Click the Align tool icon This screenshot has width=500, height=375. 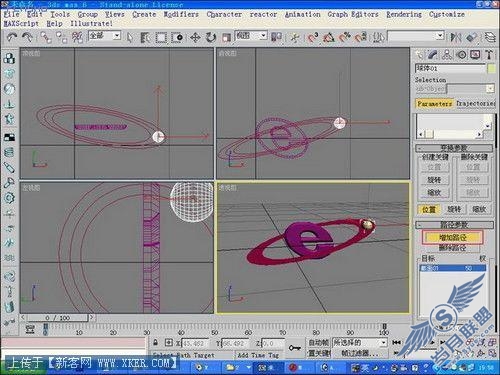pos(471,37)
